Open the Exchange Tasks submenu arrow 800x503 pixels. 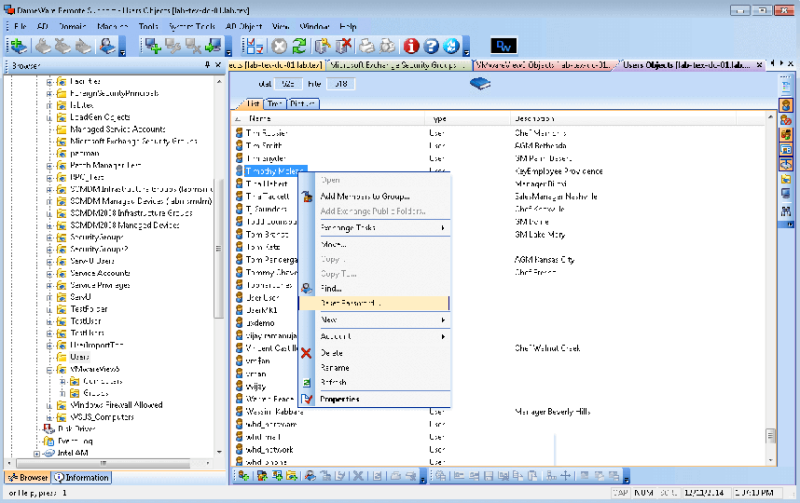[443, 228]
